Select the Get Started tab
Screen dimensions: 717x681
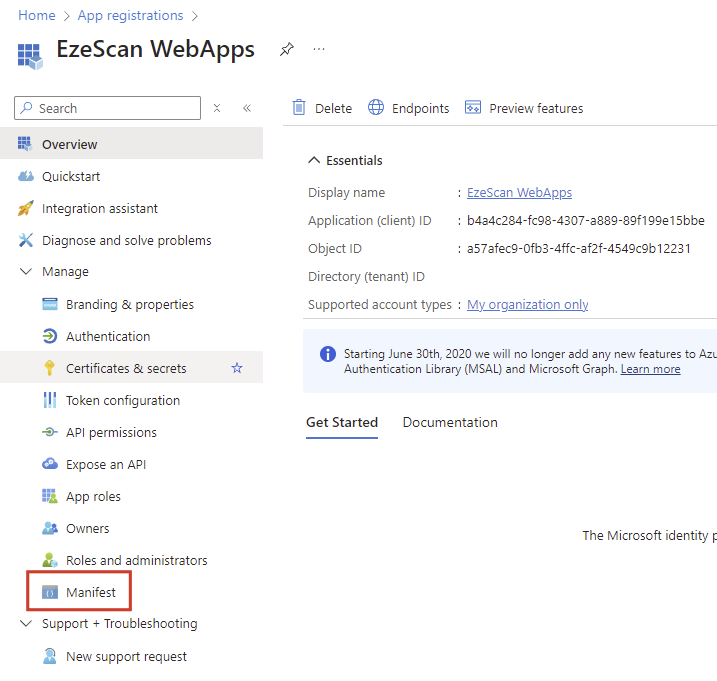coord(342,422)
